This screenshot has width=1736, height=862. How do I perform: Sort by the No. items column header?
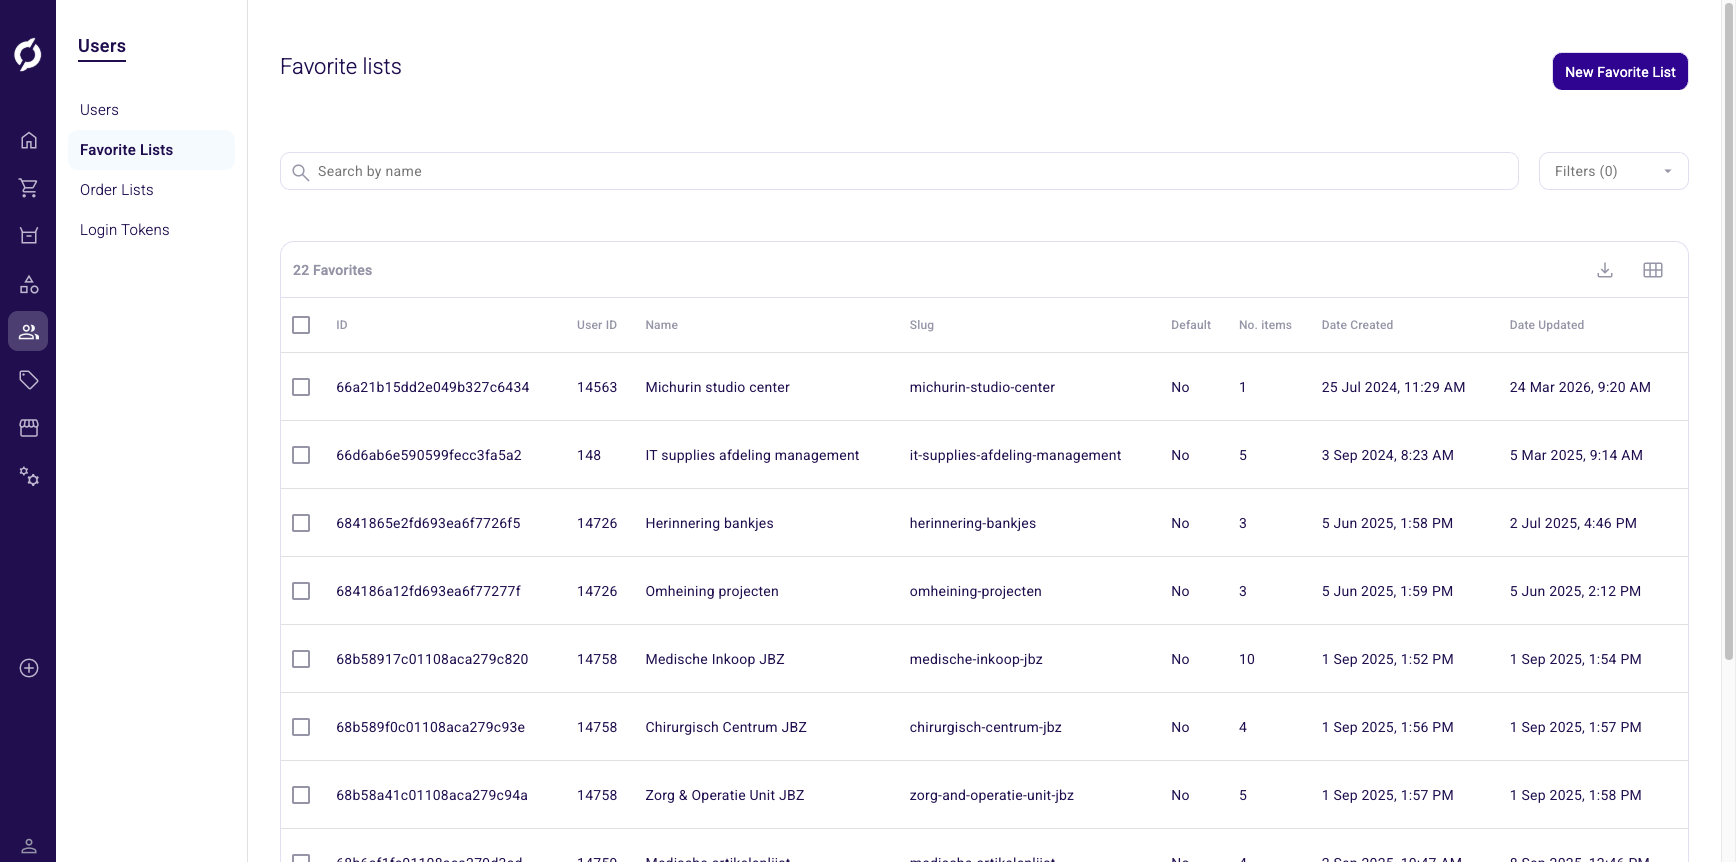[x=1265, y=325]
